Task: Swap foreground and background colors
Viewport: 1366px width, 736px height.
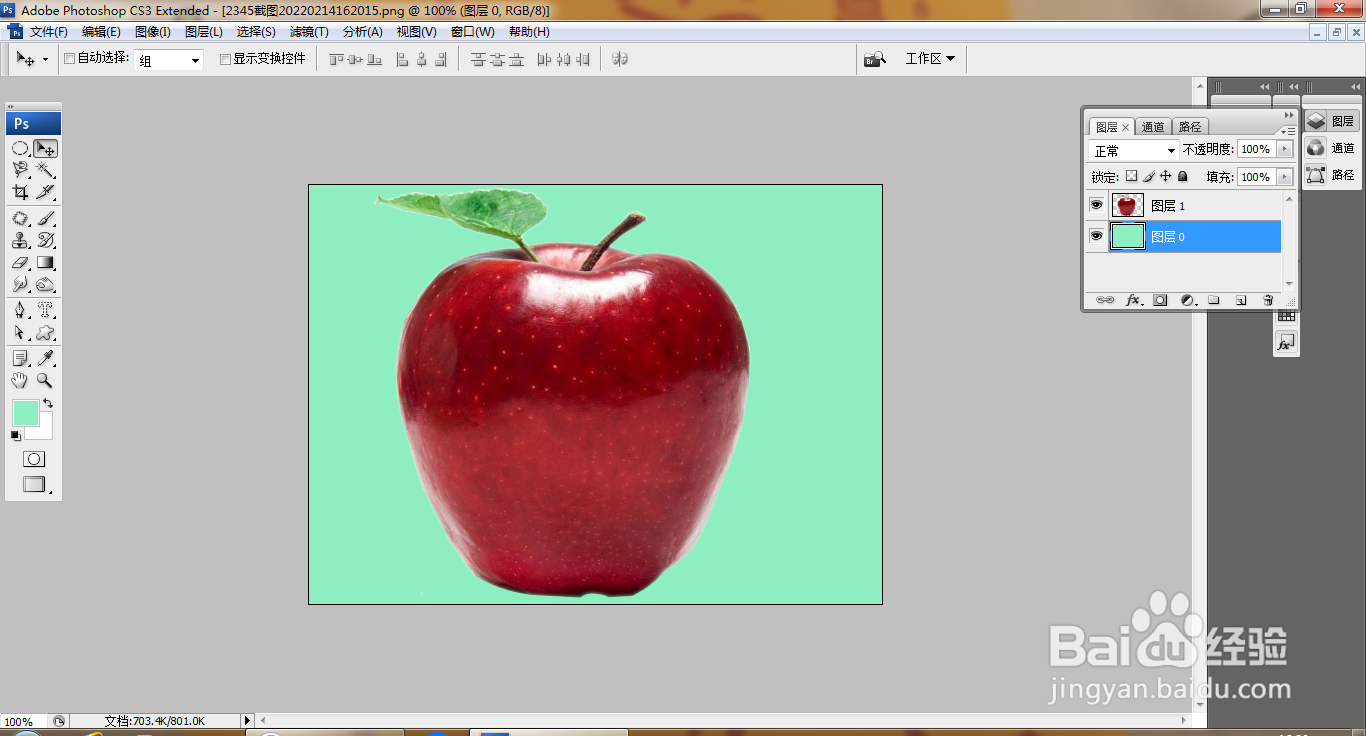Action: coord(47,404)
